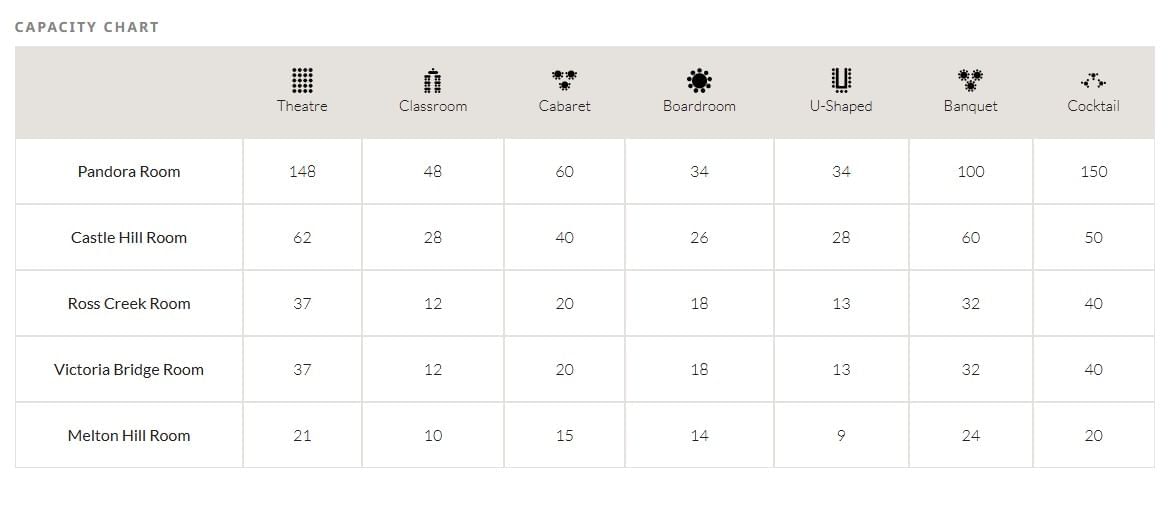Click Melton Hill Room U-Shaped capacity 9
1175x506 pixels.
coord(841,436)
